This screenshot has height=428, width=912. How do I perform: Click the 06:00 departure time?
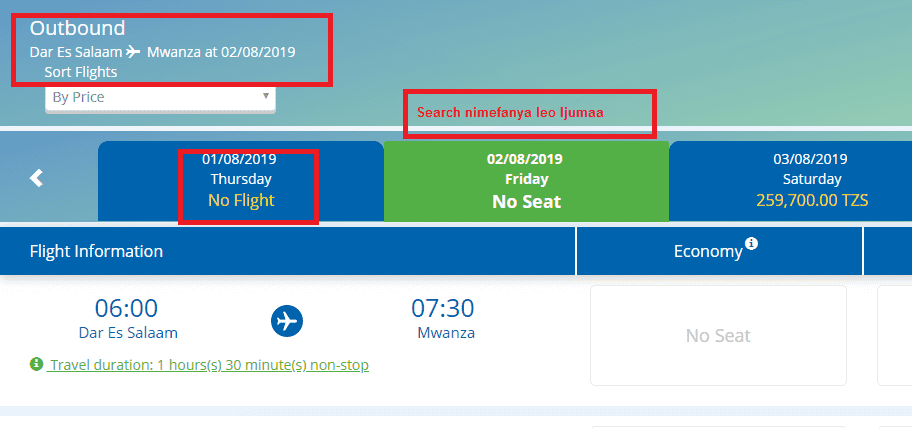126,308
